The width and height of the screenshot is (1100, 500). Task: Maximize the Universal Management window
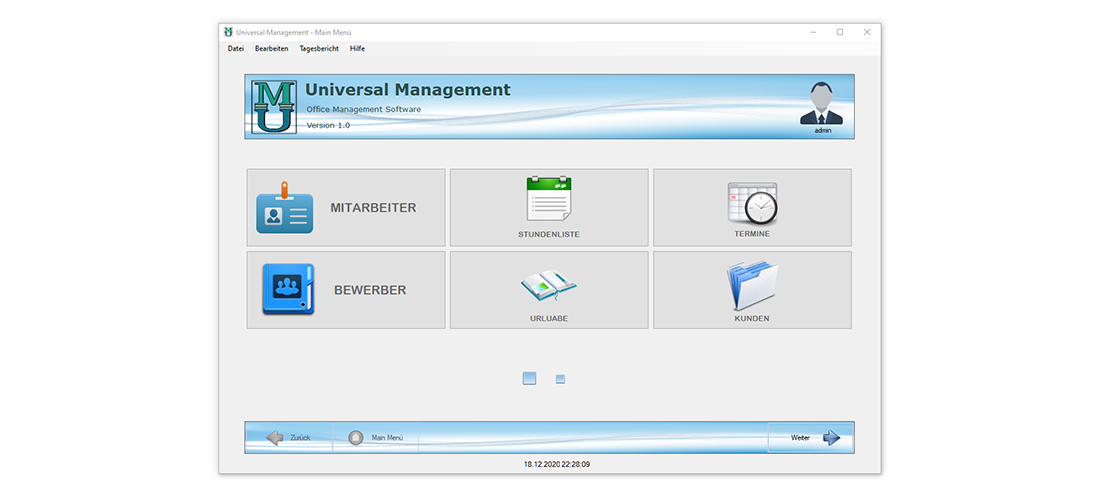pyautogui.click(x=840, y=32)
